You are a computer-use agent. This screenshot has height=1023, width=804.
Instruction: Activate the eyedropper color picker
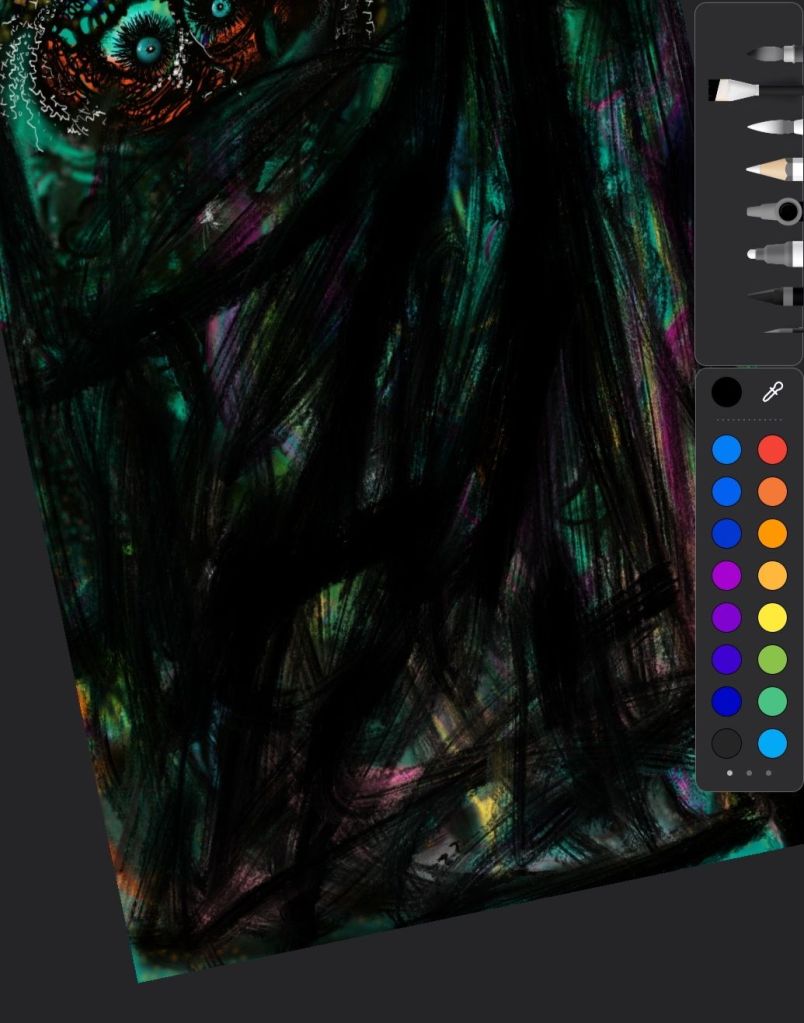click(x=772, y=392)
